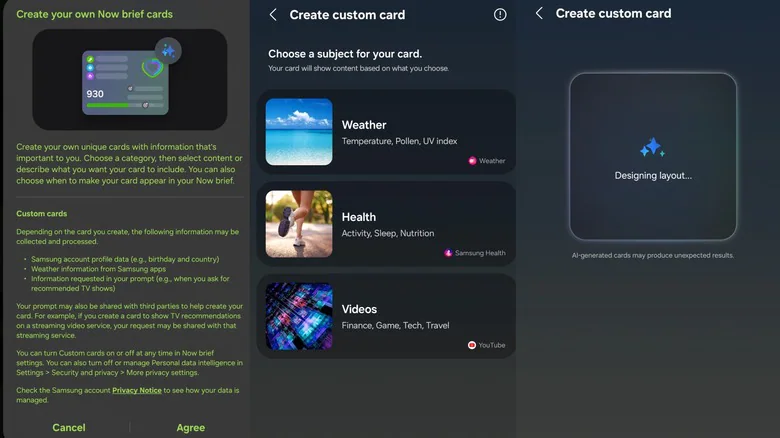Click the running shoes Health thumbnail
The image size is (780, 438).
(299, 224)
